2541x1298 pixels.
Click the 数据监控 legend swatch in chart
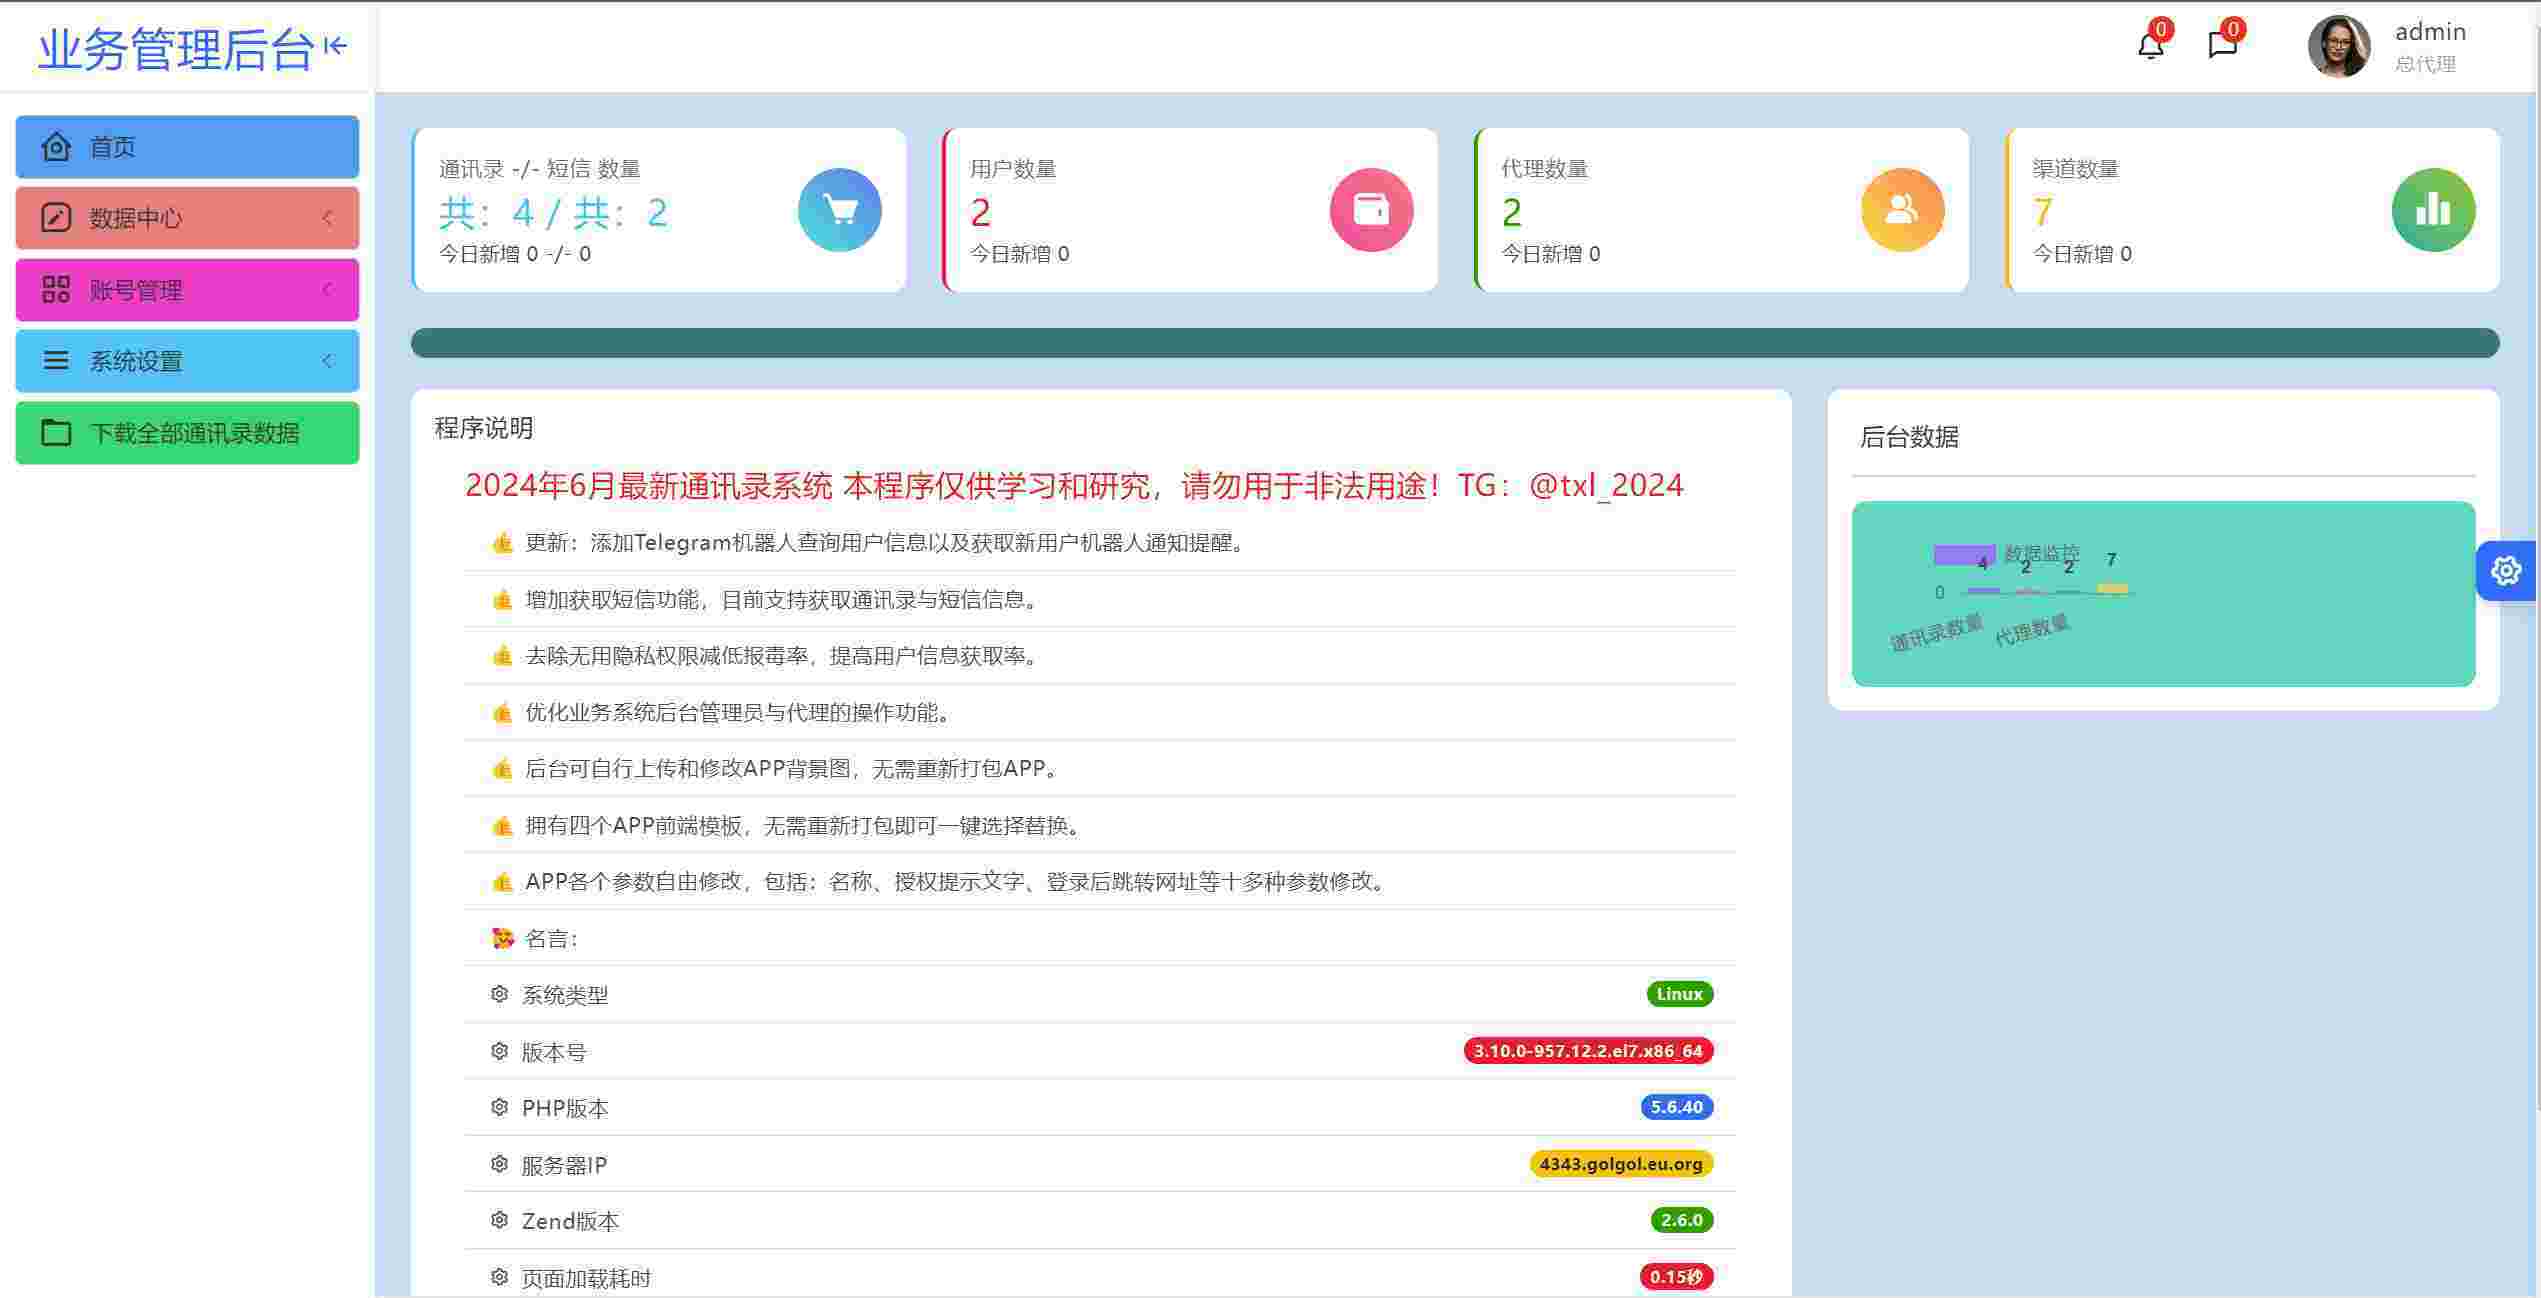1964,554
